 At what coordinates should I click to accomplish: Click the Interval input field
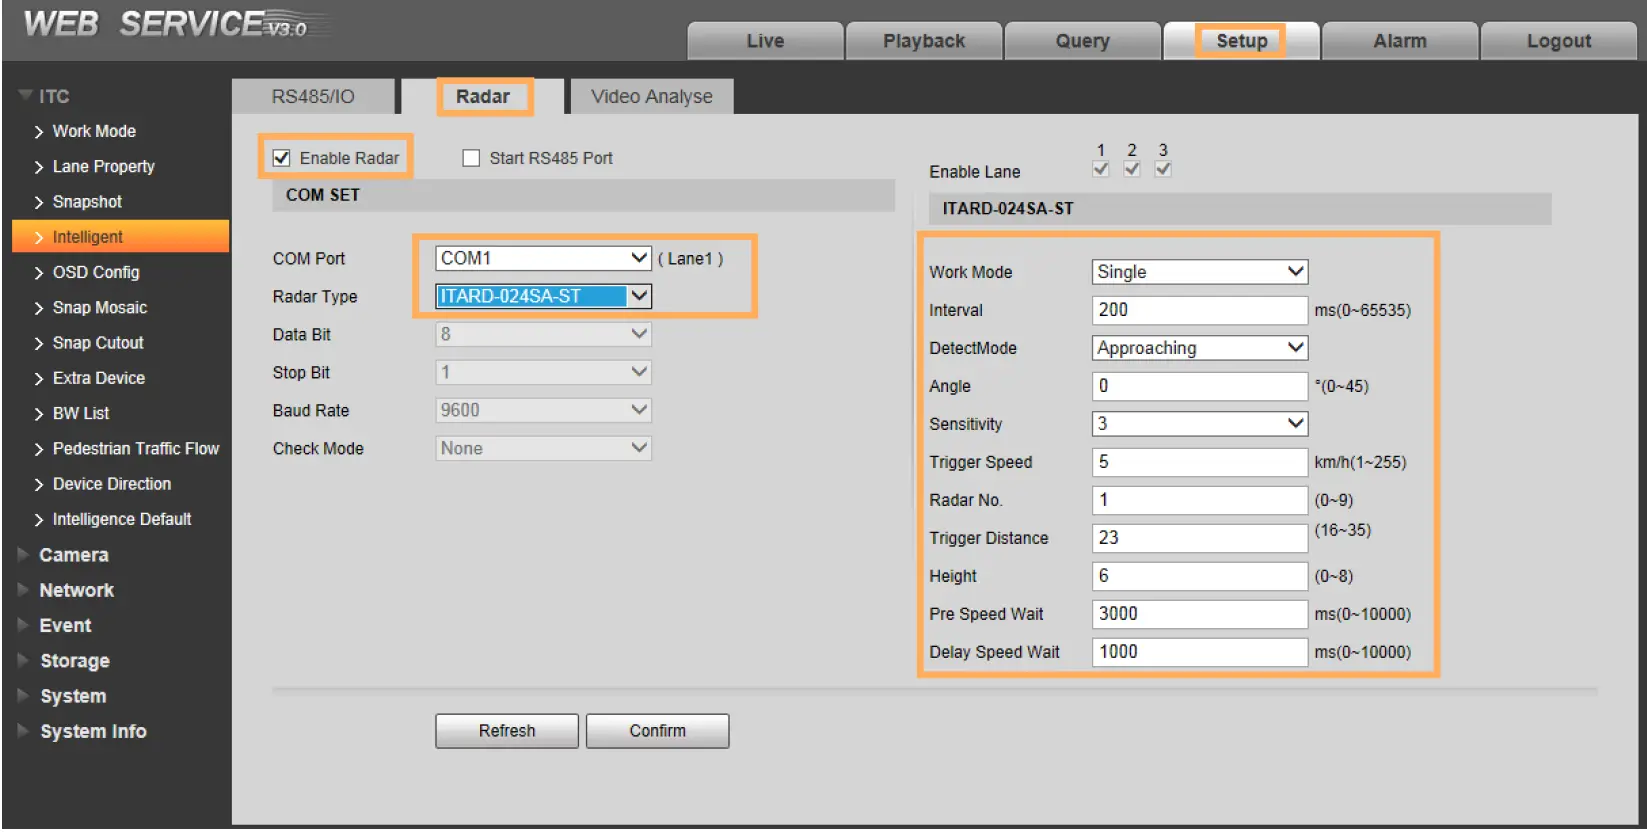coord(1200,310)
